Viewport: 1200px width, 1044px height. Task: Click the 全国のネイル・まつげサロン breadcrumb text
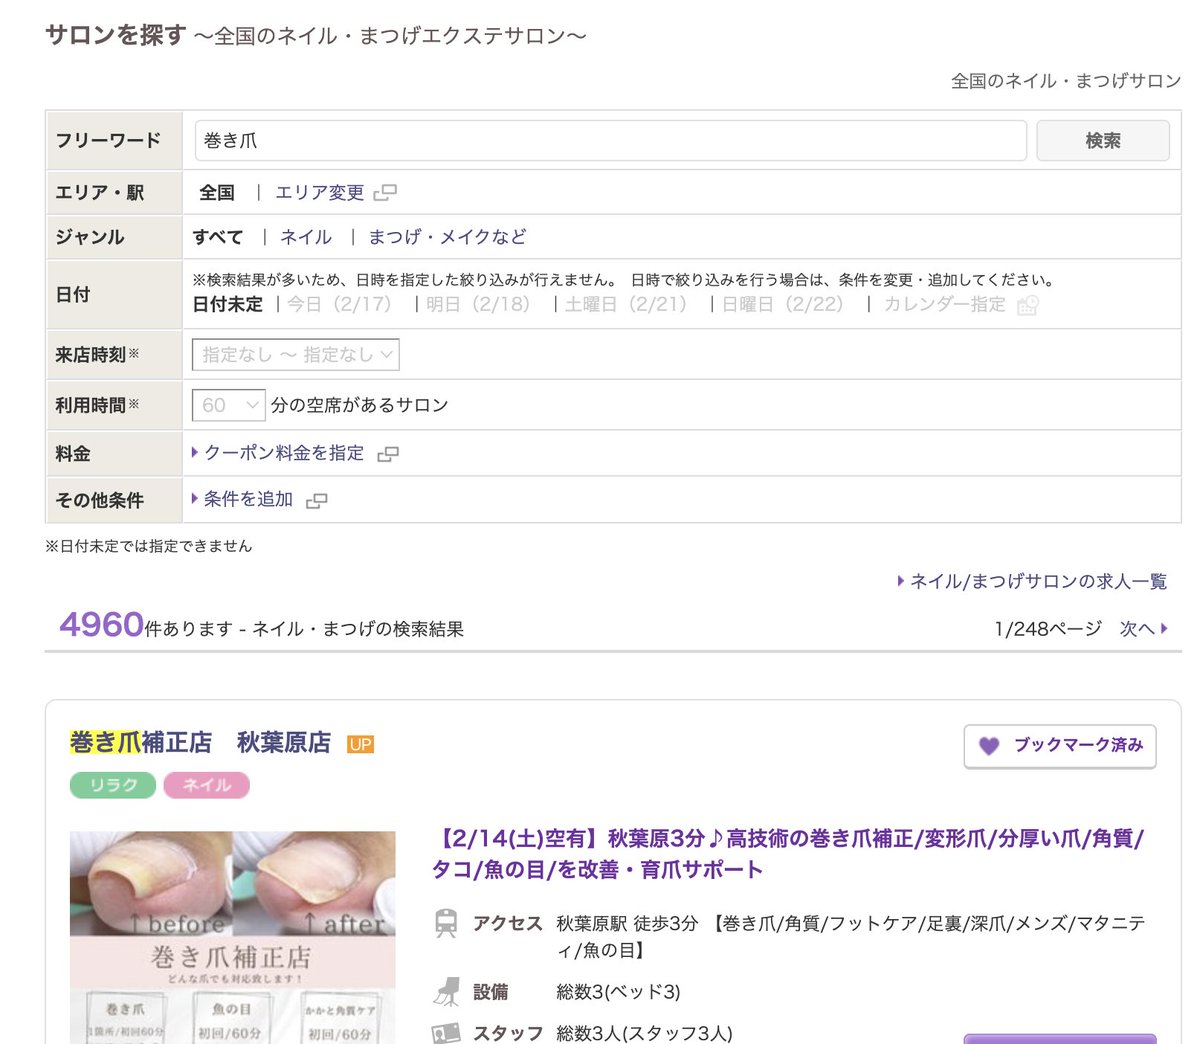(x=1066, y=81)
